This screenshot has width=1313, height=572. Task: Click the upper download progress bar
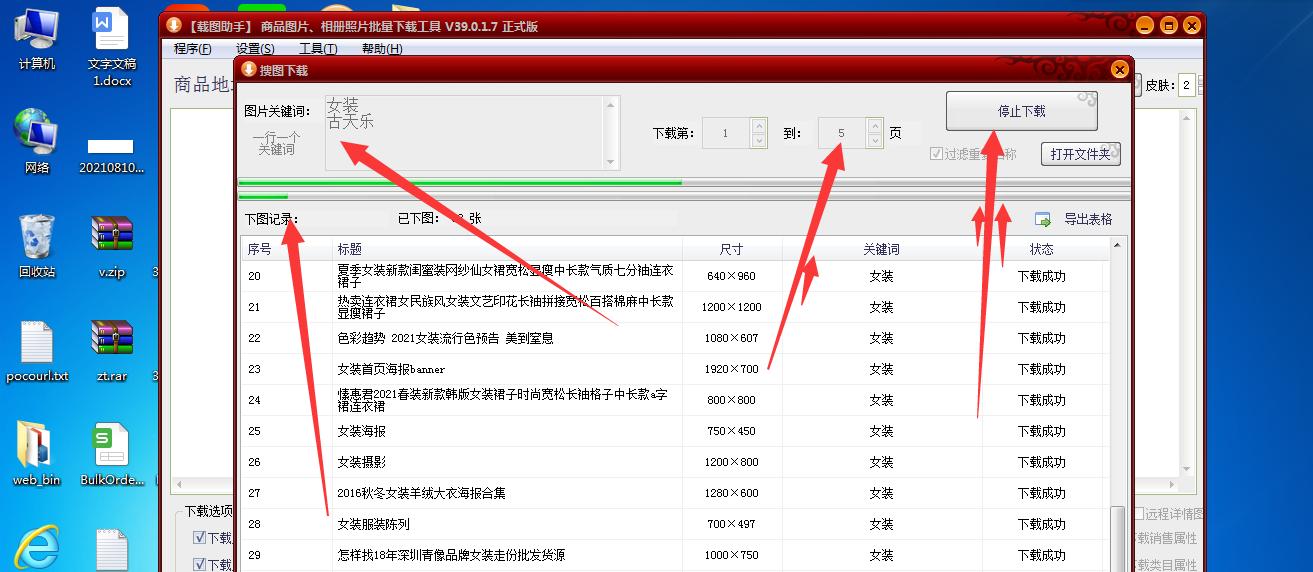pos(684,183)
